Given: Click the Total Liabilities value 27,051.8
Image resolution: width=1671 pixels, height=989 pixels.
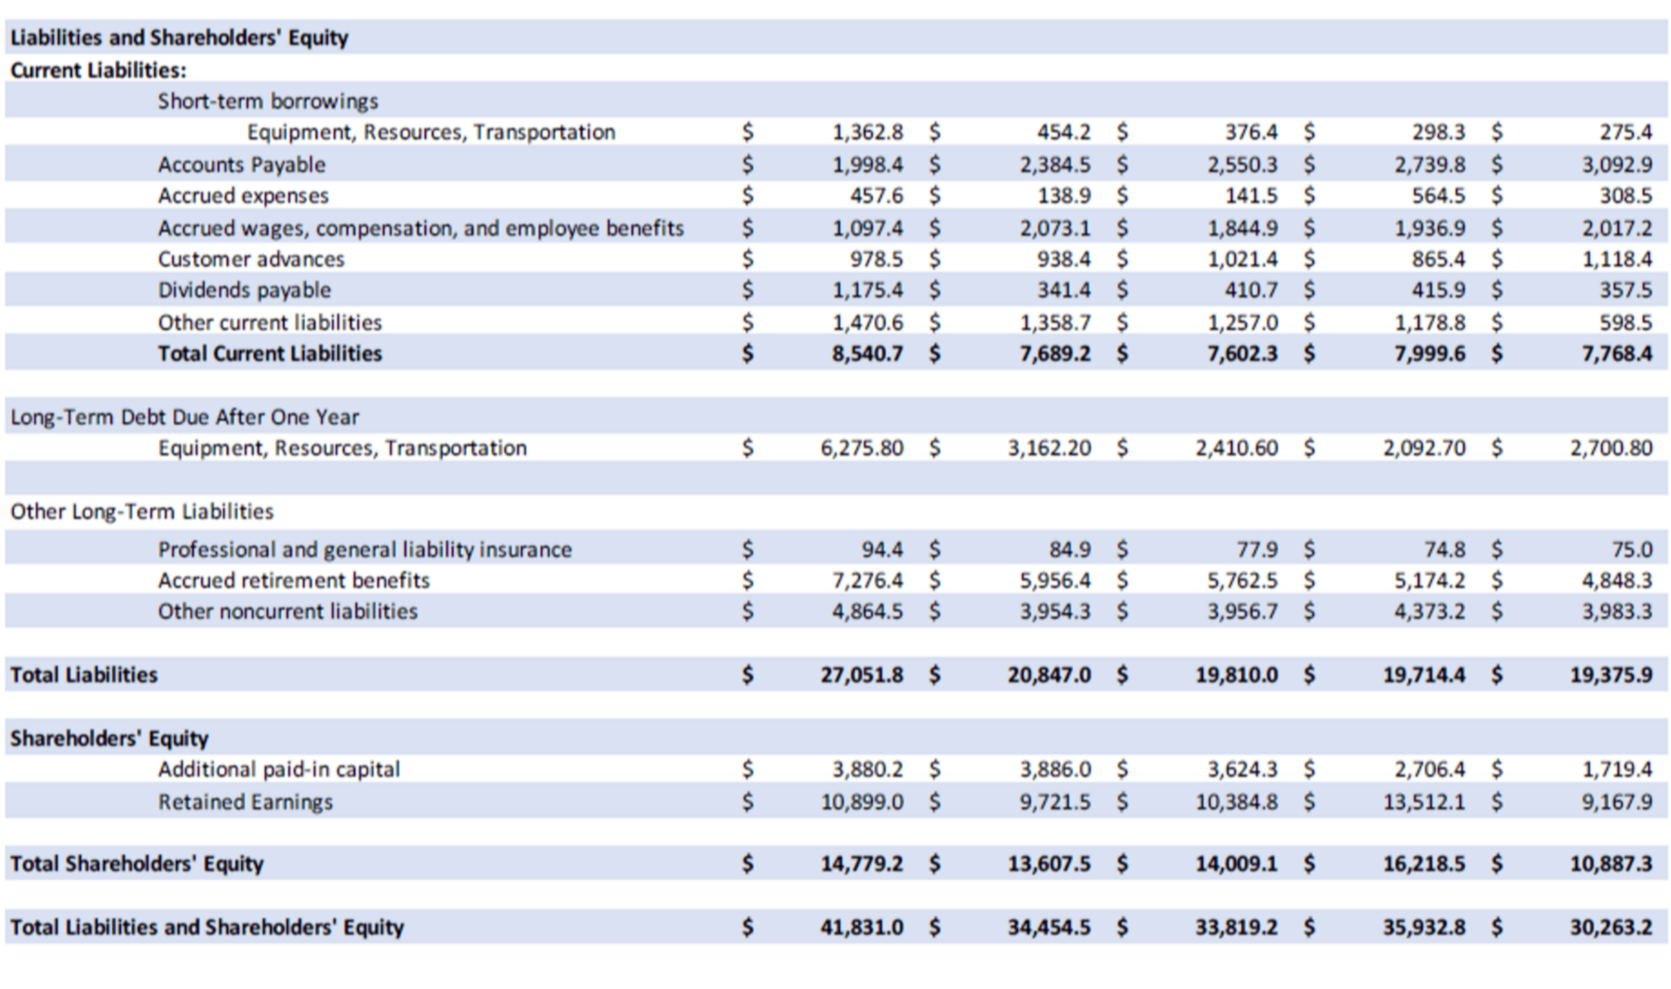Looking at the screenshot, I should tap(861, 675).
